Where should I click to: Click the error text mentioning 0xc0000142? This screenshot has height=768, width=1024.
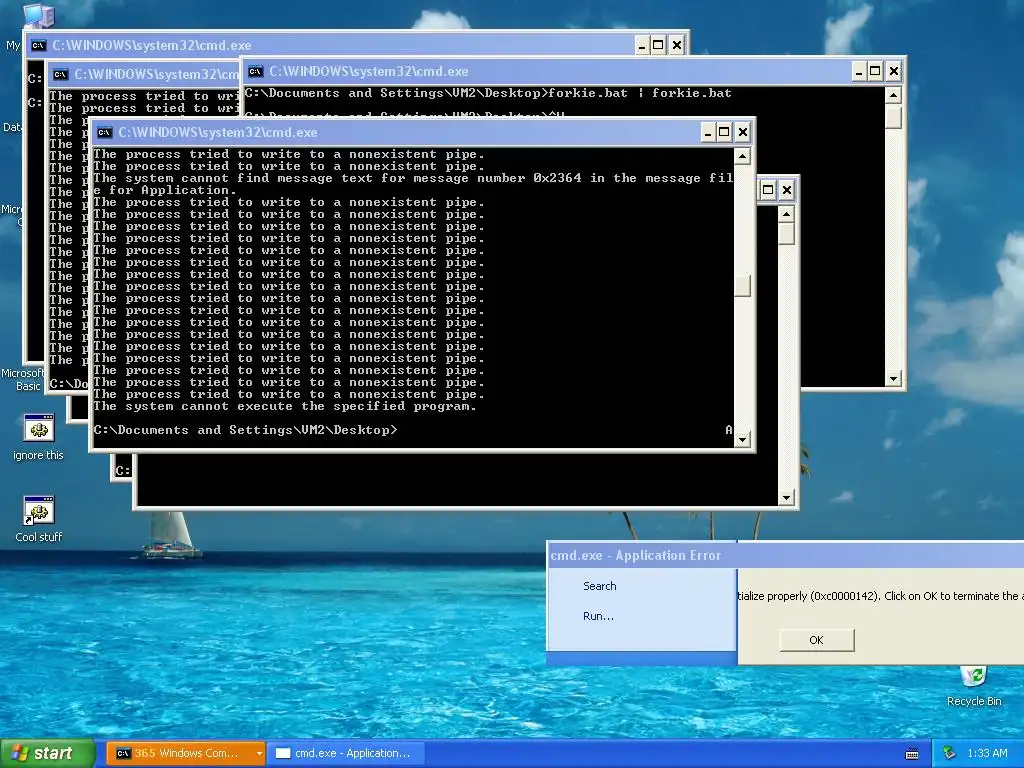click(x=879, y=596)
